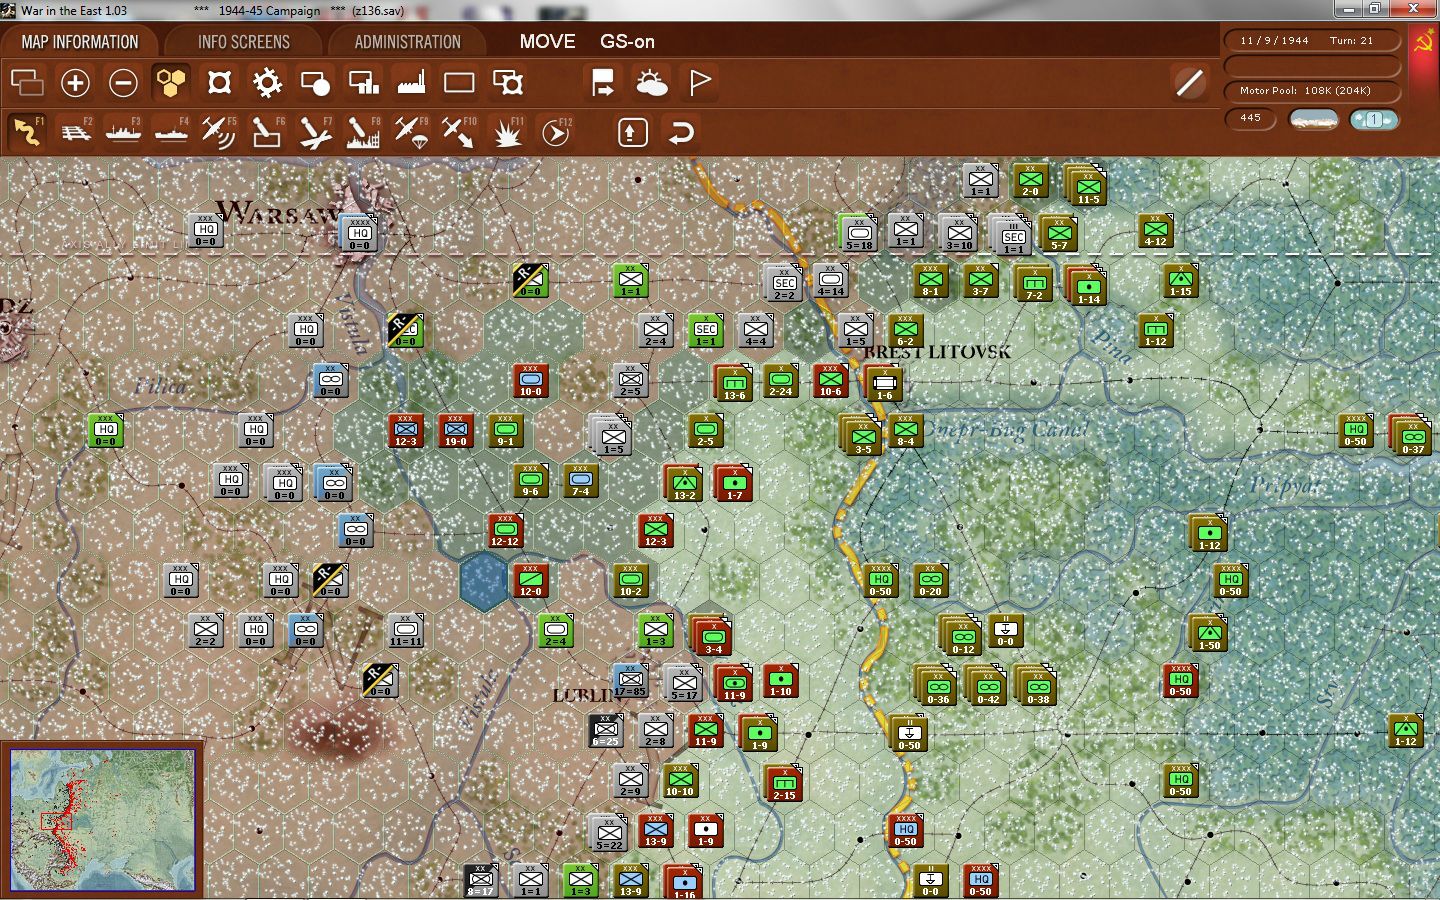Image resolution: width=1440 pixels, height=900 pixels.
Task: Select F8 bomb city mode icon
Action: click(363, 132)
